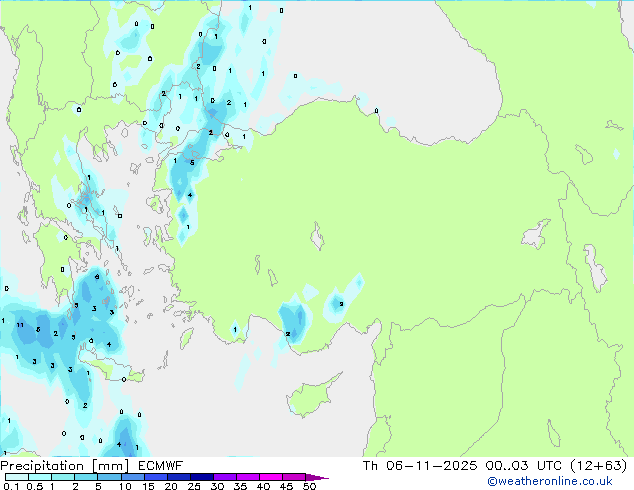Viewport: 634px width, 490px height.
Task: Click the legend label '45'
Action: (x=286, y=486)
